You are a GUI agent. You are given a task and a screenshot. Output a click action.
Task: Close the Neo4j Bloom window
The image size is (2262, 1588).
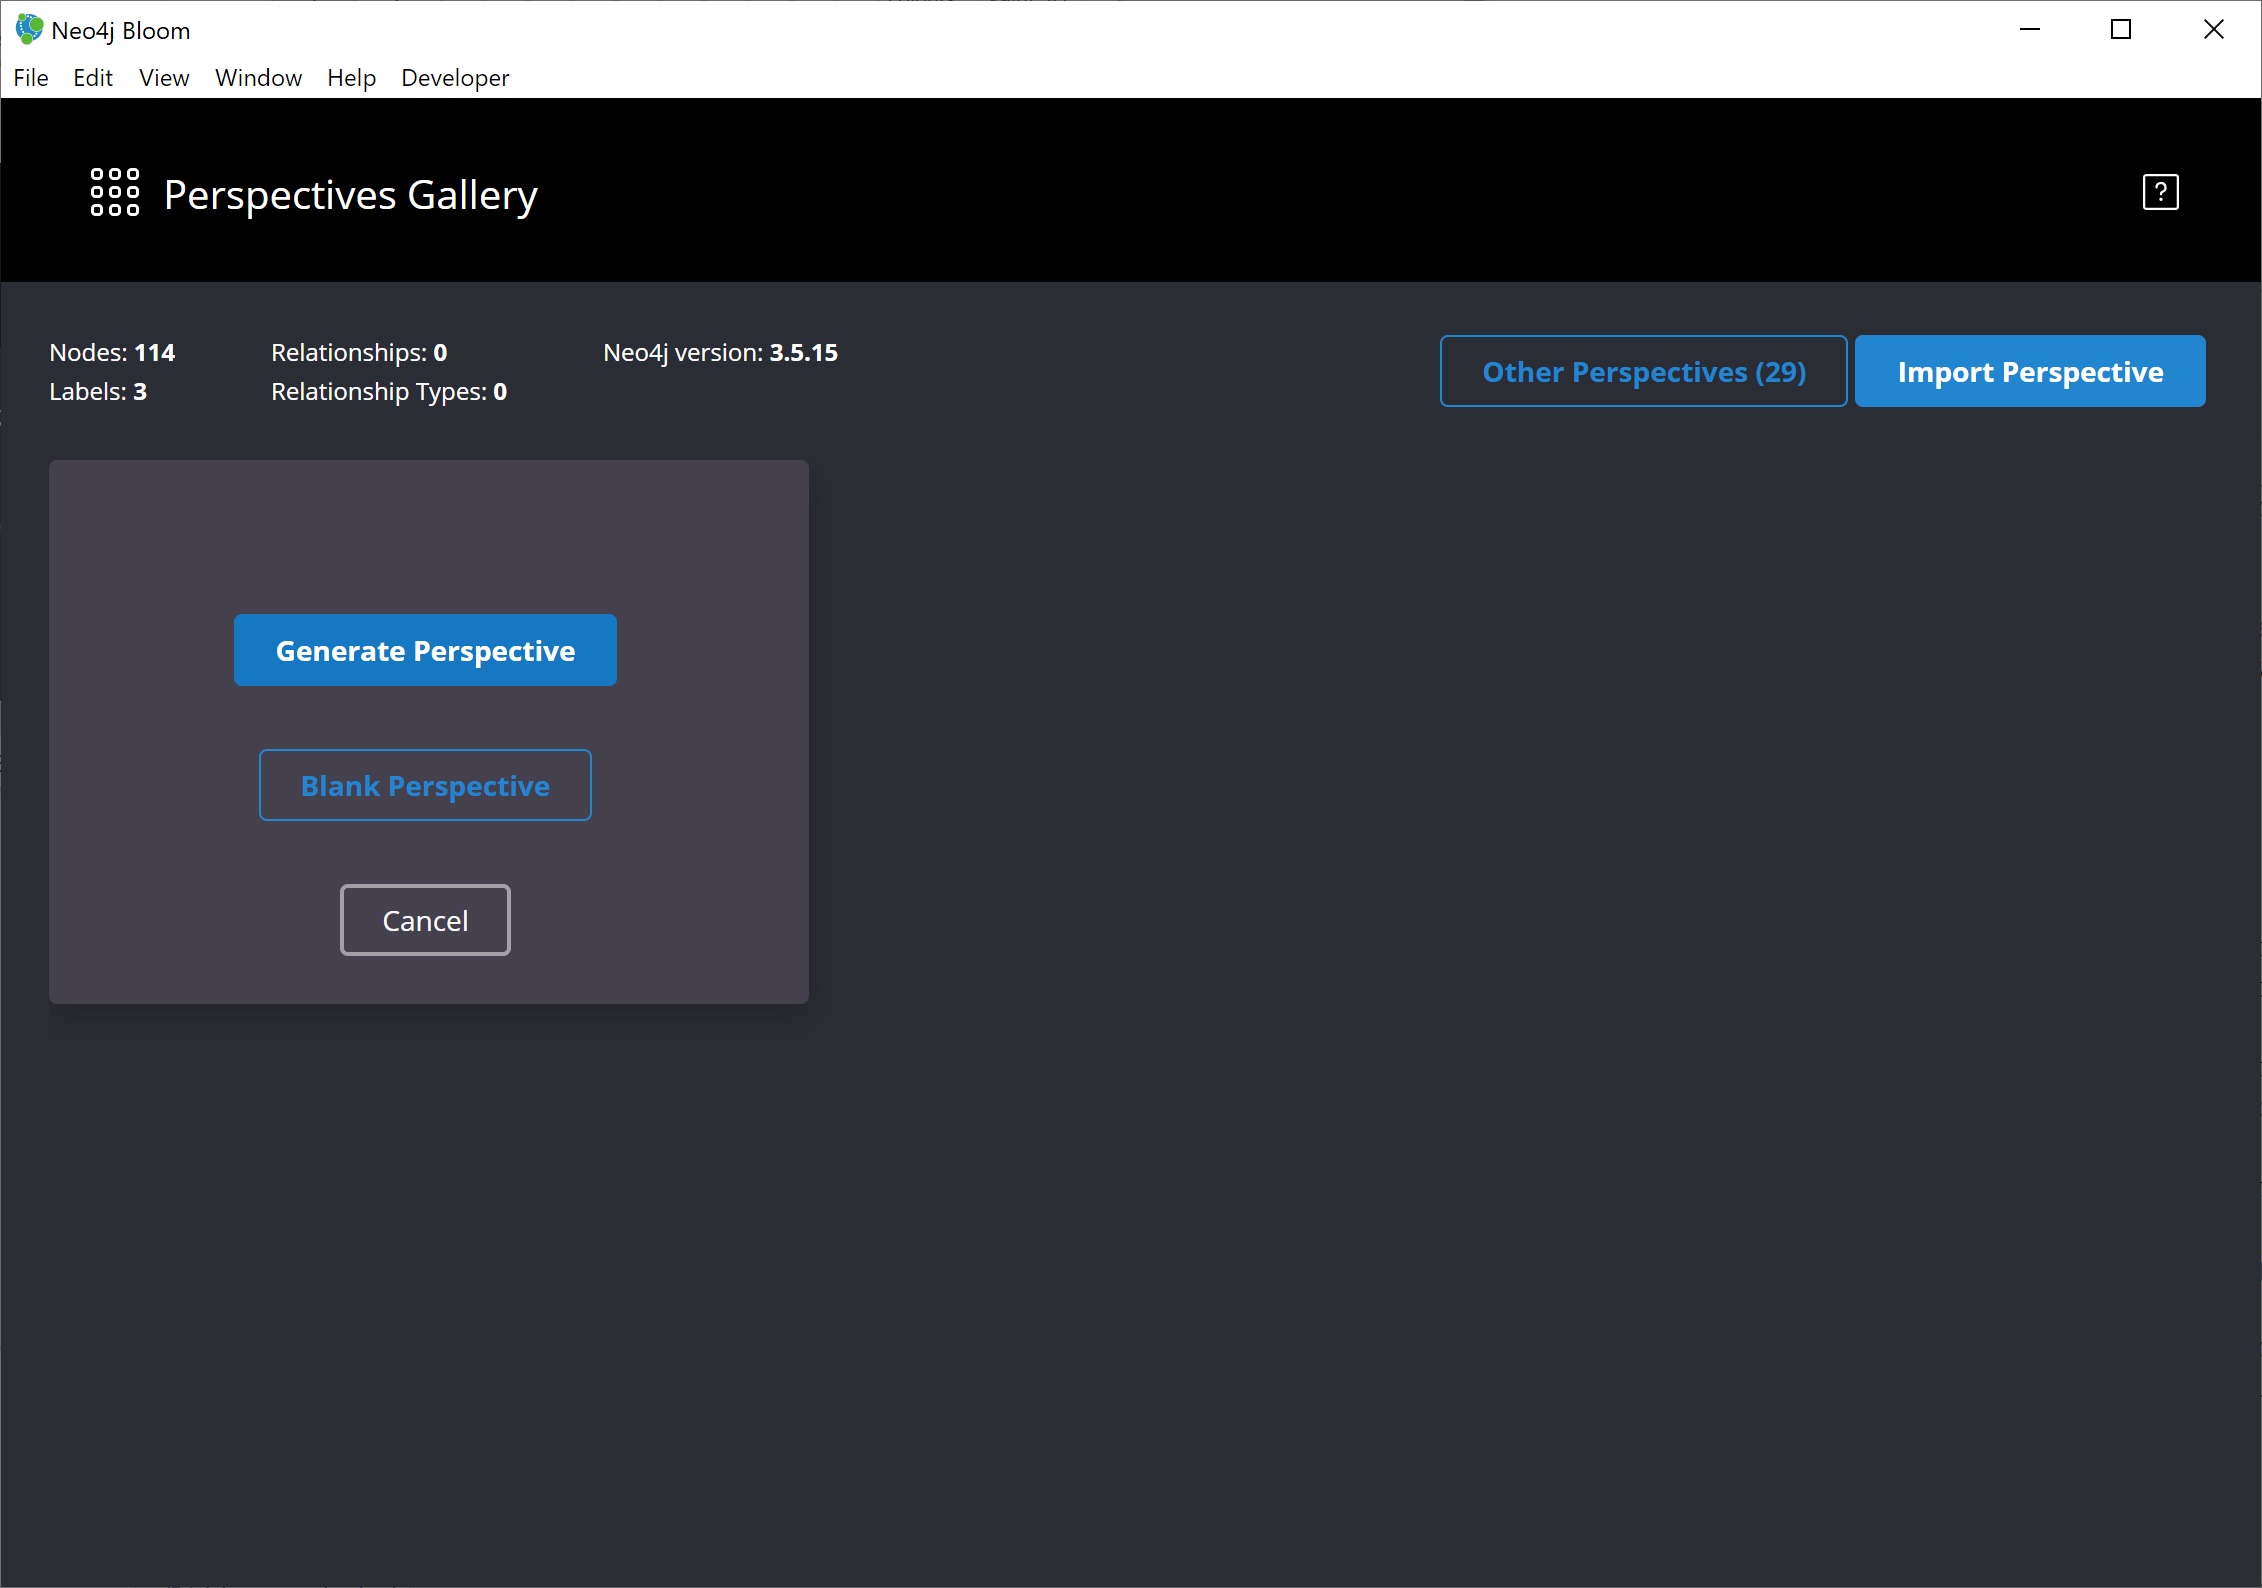2214,30
